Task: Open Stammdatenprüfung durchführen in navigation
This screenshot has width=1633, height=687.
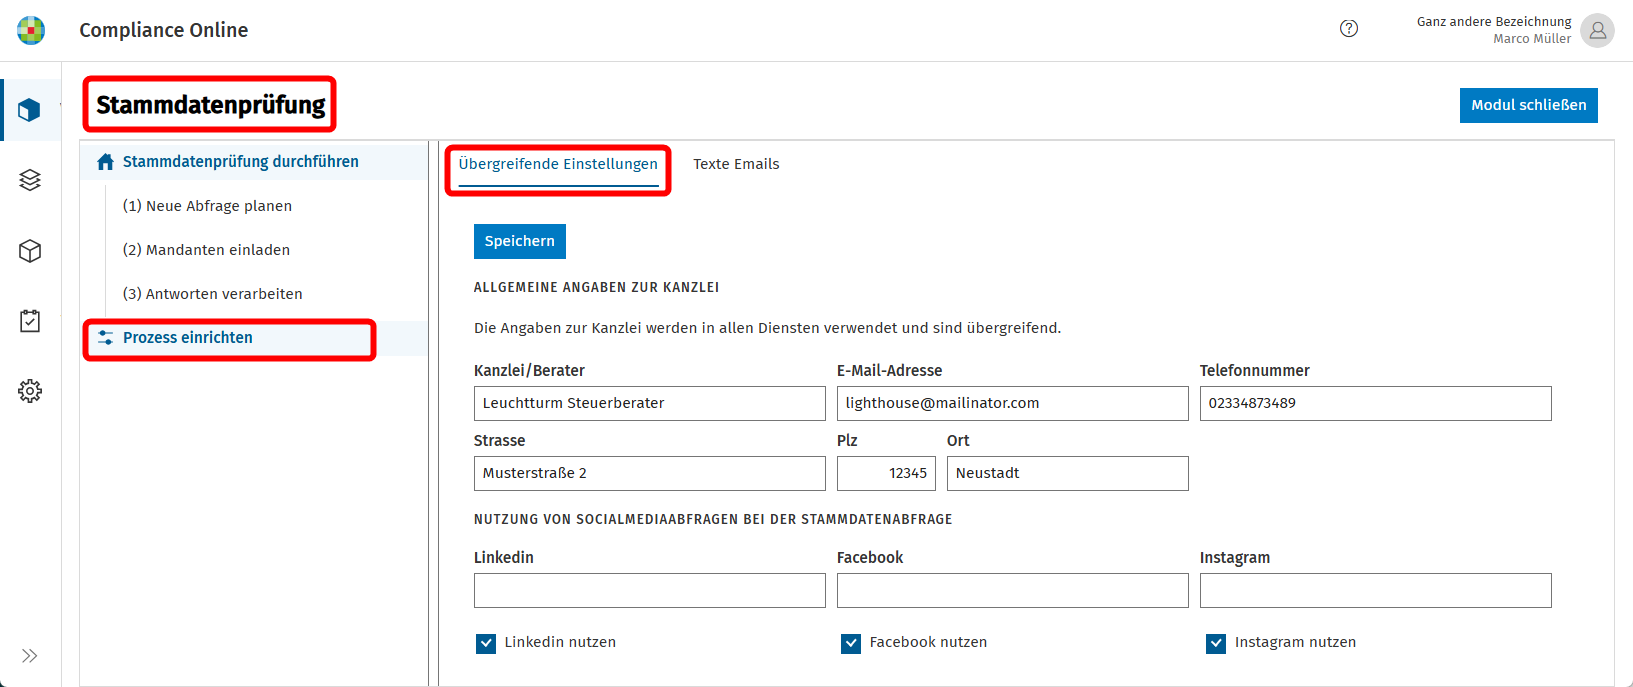Action: pos(254,162)
